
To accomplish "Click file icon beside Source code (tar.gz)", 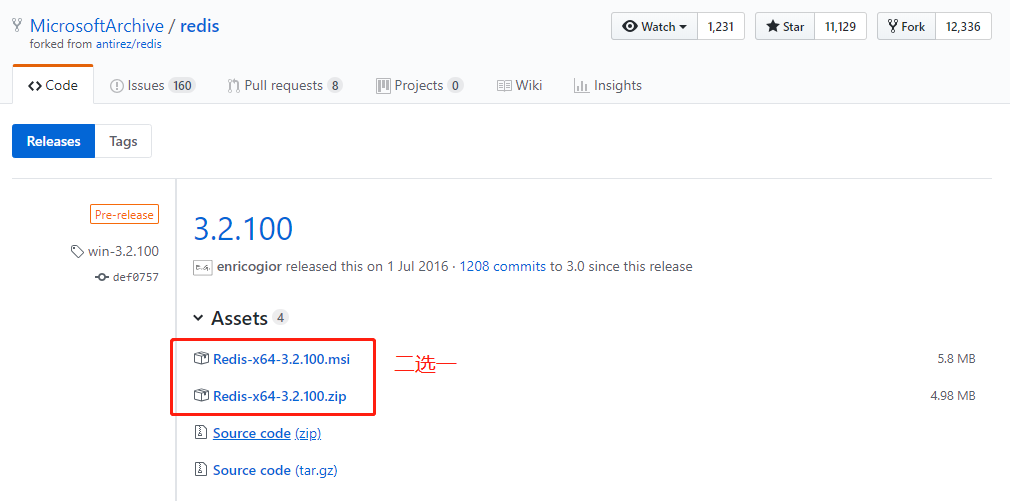I will (200, 468).
